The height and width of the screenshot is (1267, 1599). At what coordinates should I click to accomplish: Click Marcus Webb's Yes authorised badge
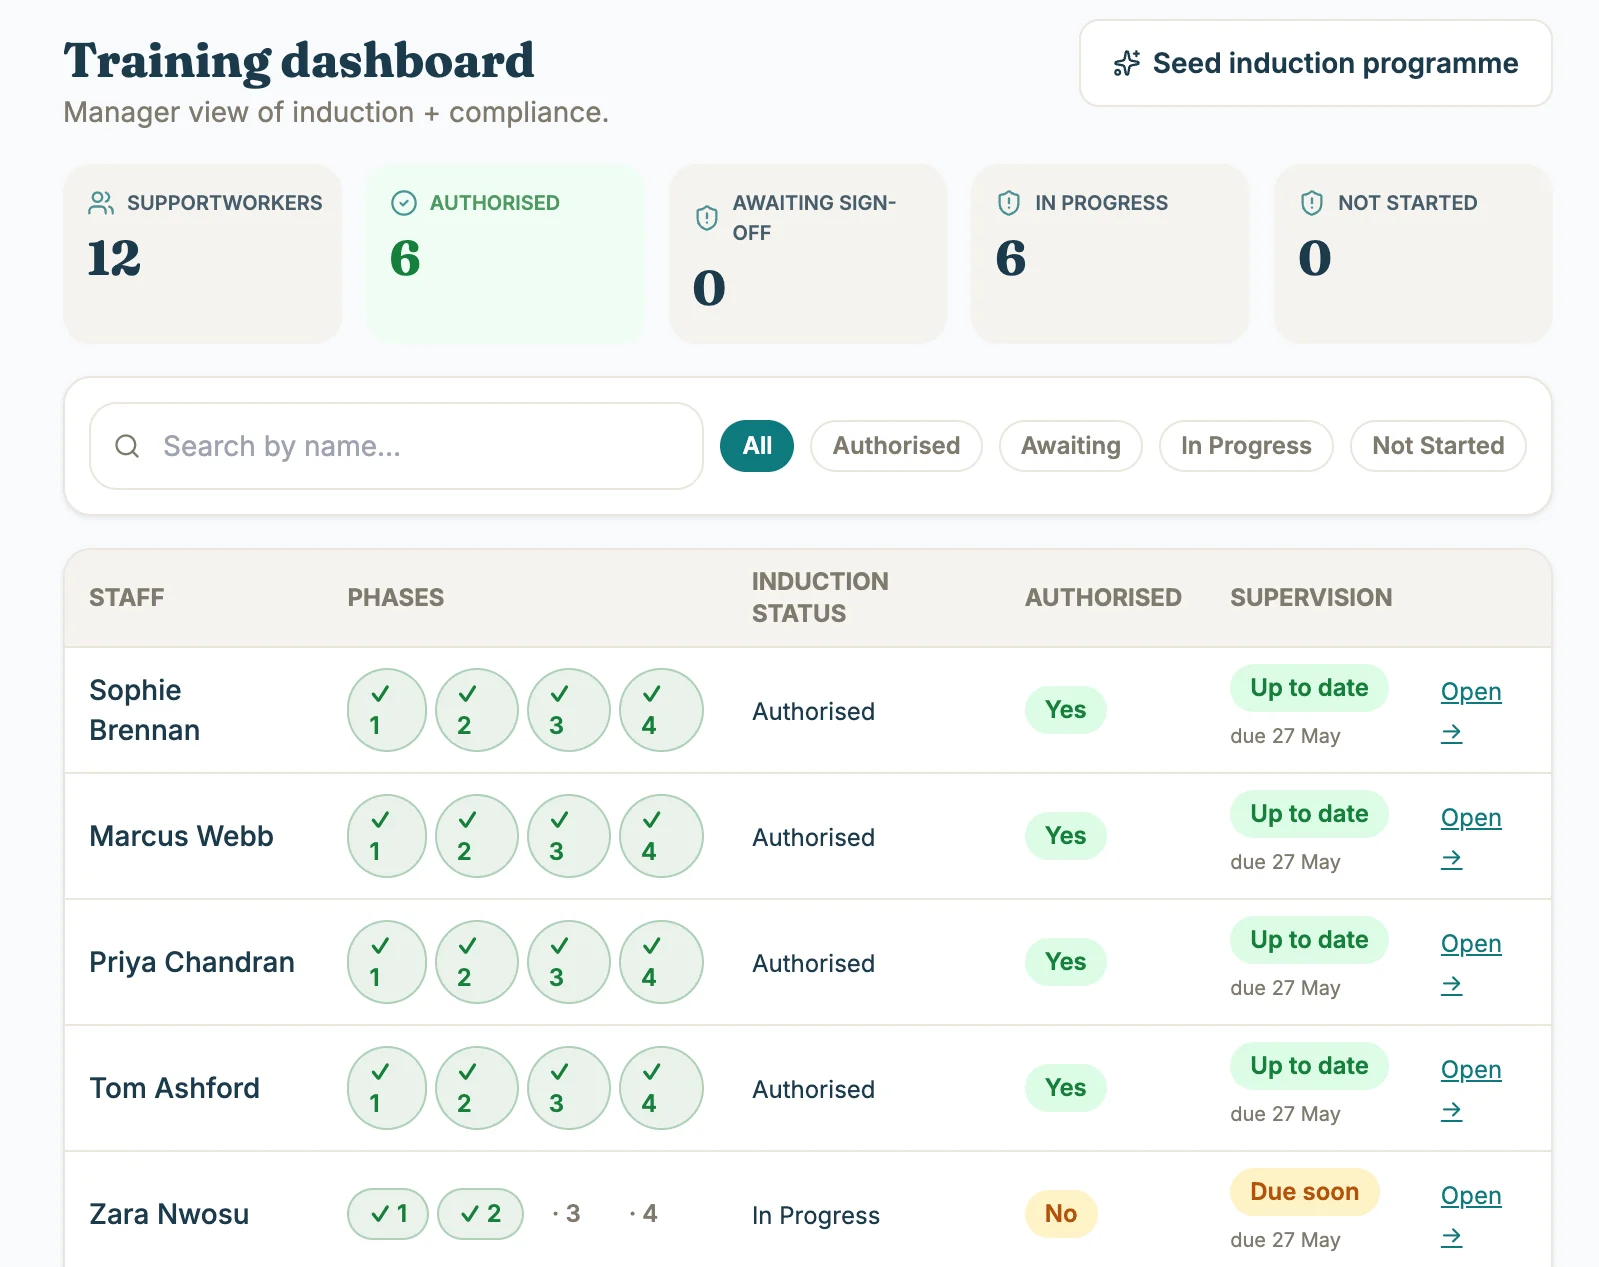click(1065, 836)
